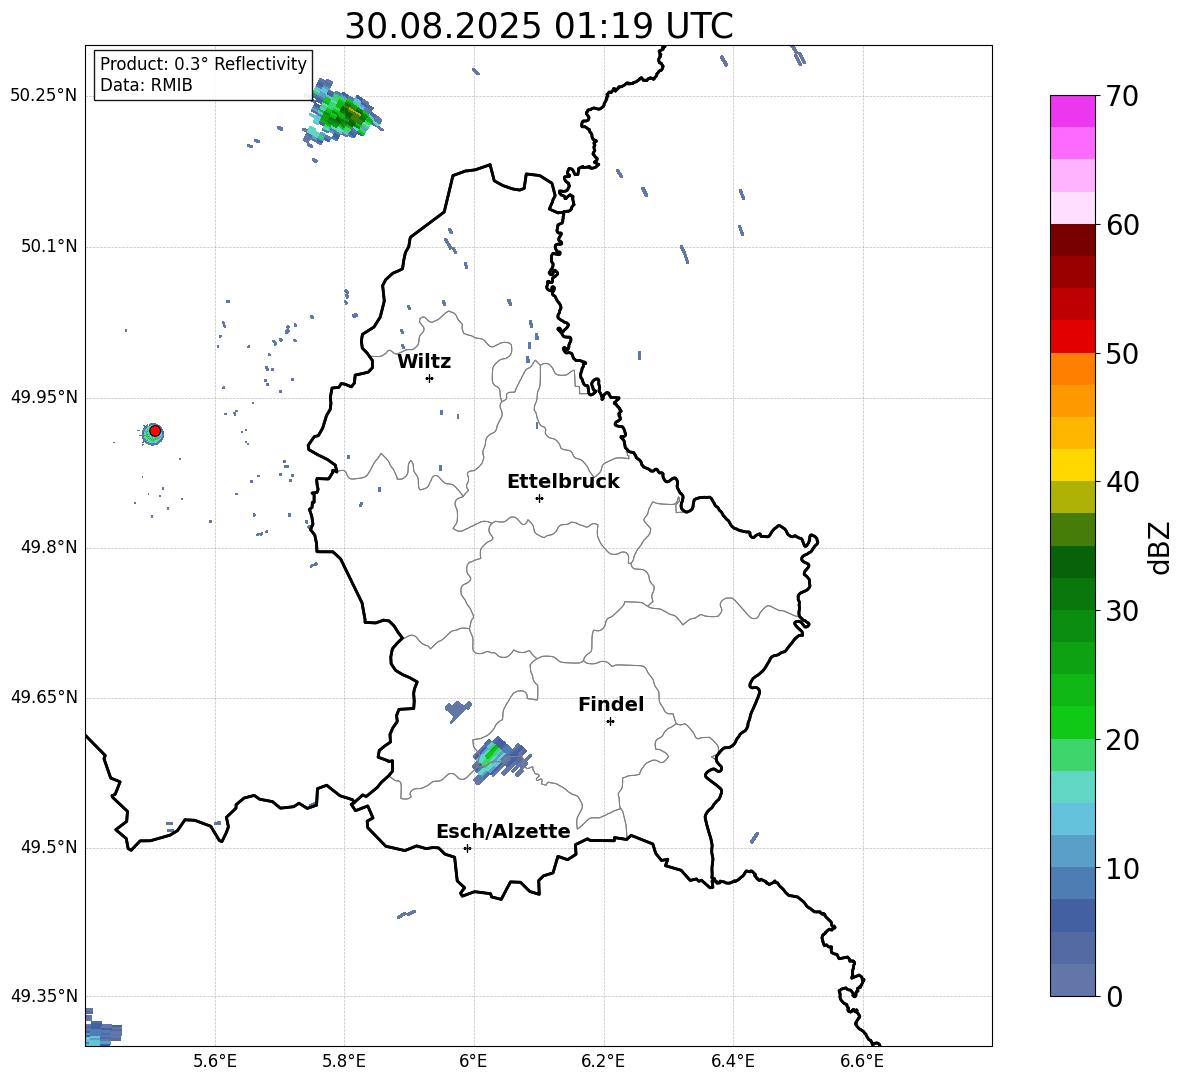
Task: Click the green radar echo near 50.25°N
Action: [344, 113]
